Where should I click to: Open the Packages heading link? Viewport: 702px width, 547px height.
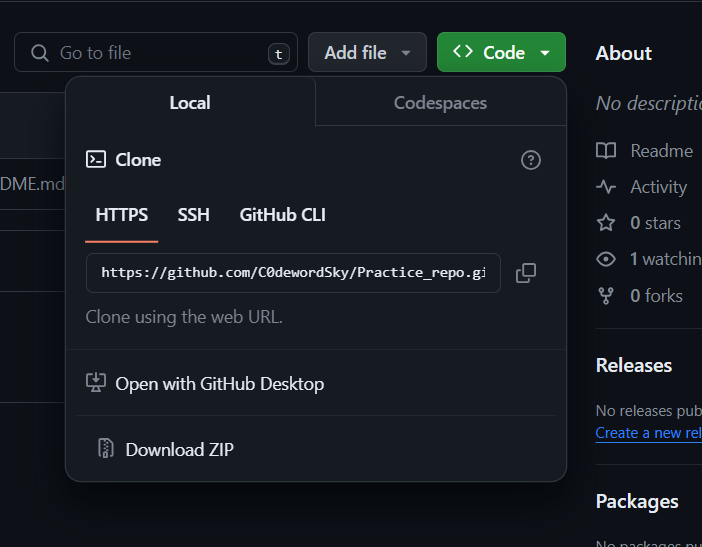pos(637,501)
